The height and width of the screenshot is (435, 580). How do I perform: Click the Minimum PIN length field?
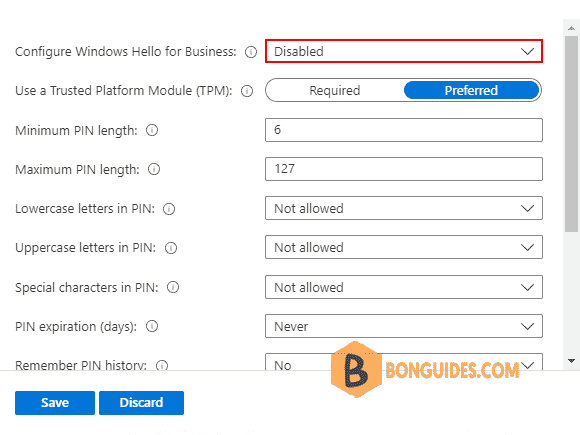pos(404,130)
